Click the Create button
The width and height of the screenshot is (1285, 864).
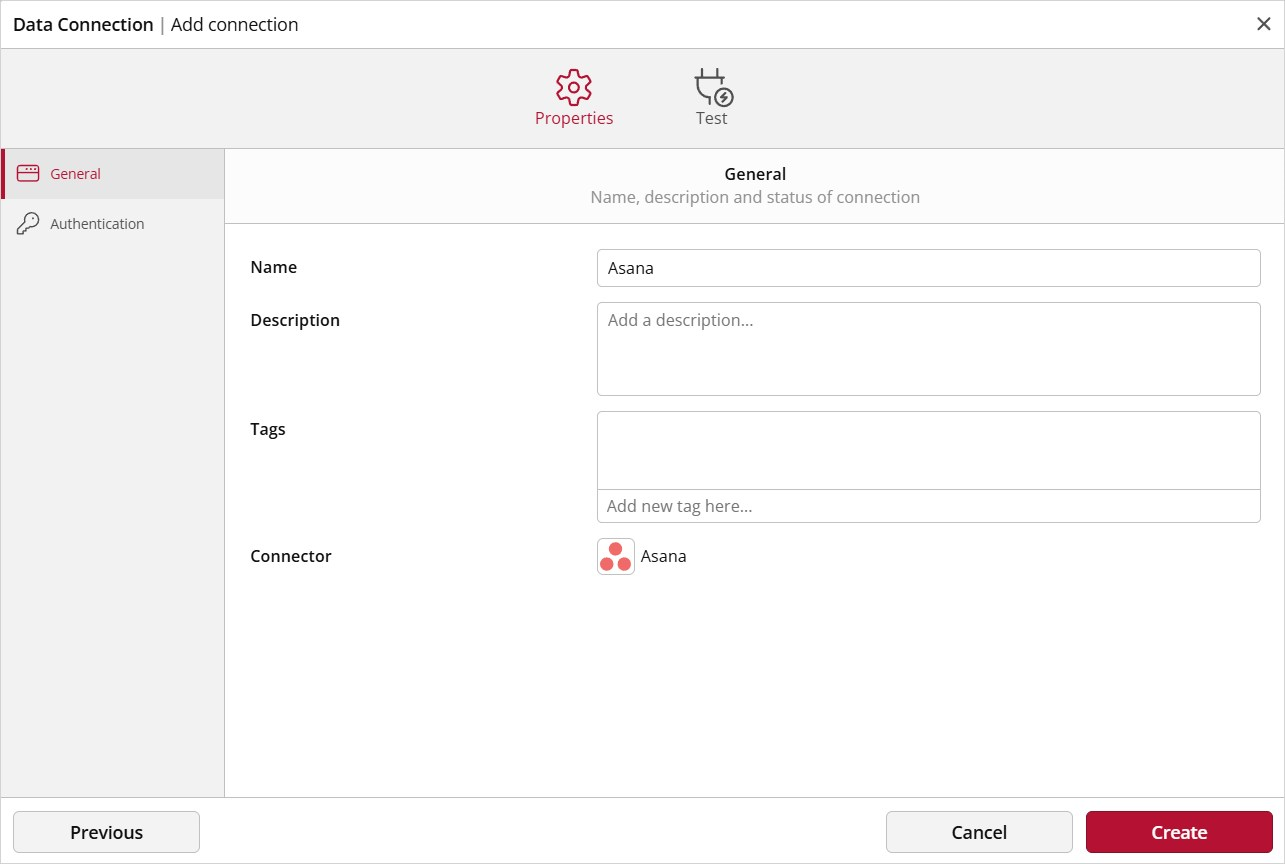tap(1179, 832)
